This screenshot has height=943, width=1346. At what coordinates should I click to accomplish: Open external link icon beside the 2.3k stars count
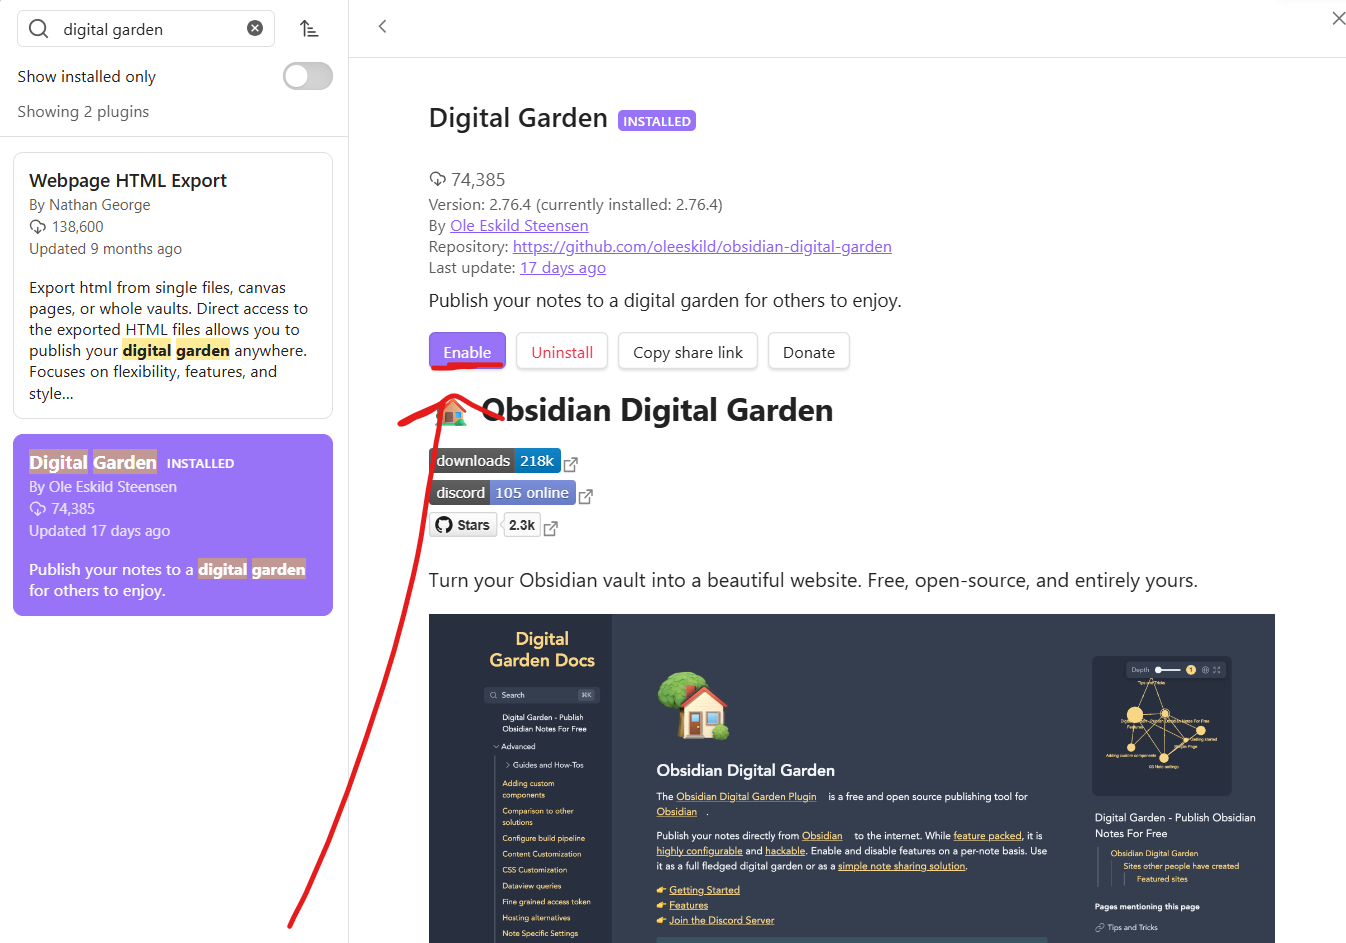pos(551,528)
